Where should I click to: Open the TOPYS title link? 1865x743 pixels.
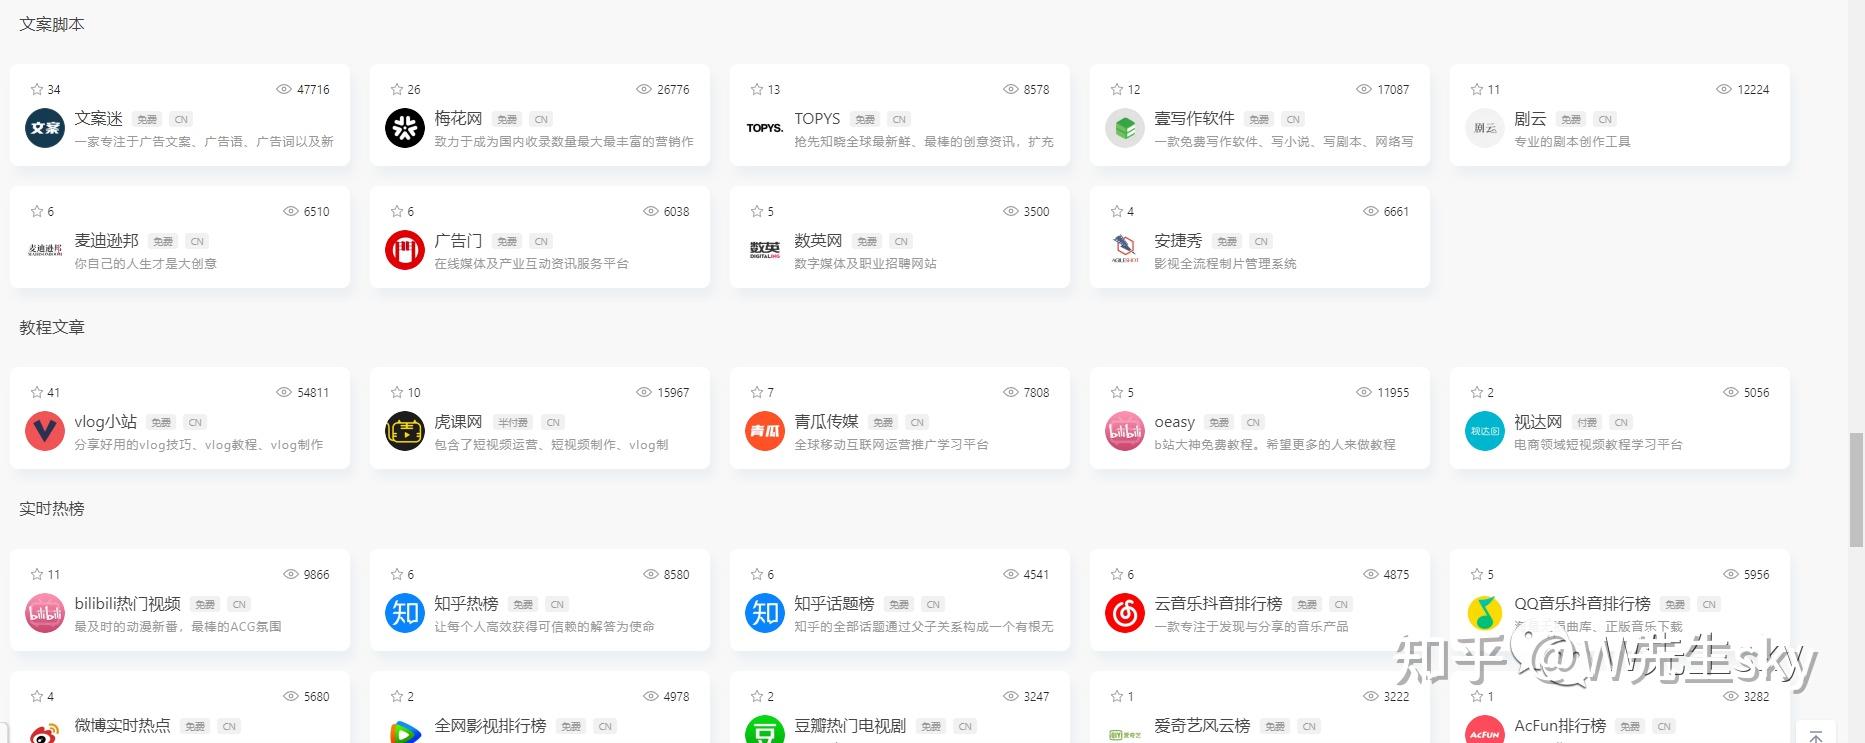click(817, 118)
